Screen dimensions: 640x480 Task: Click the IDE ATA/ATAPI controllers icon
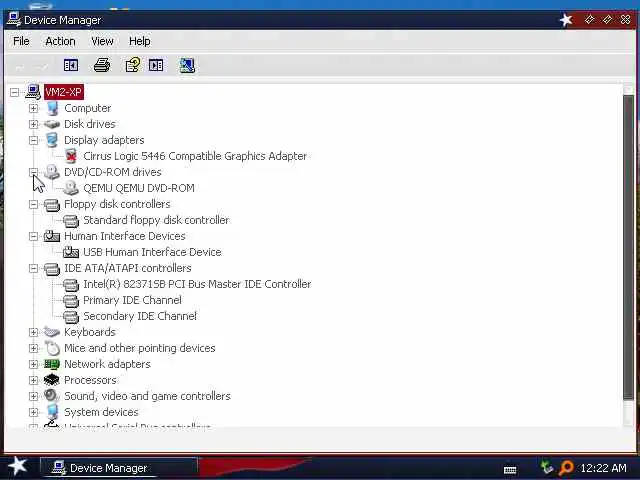52,269
